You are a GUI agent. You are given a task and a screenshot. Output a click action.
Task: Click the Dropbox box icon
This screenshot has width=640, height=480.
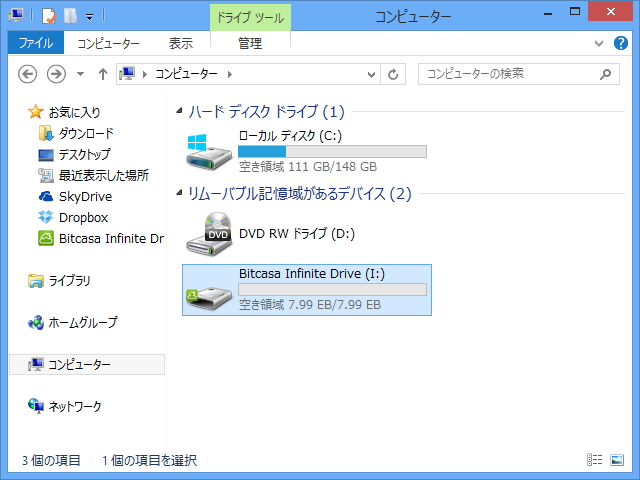[46, 217]
